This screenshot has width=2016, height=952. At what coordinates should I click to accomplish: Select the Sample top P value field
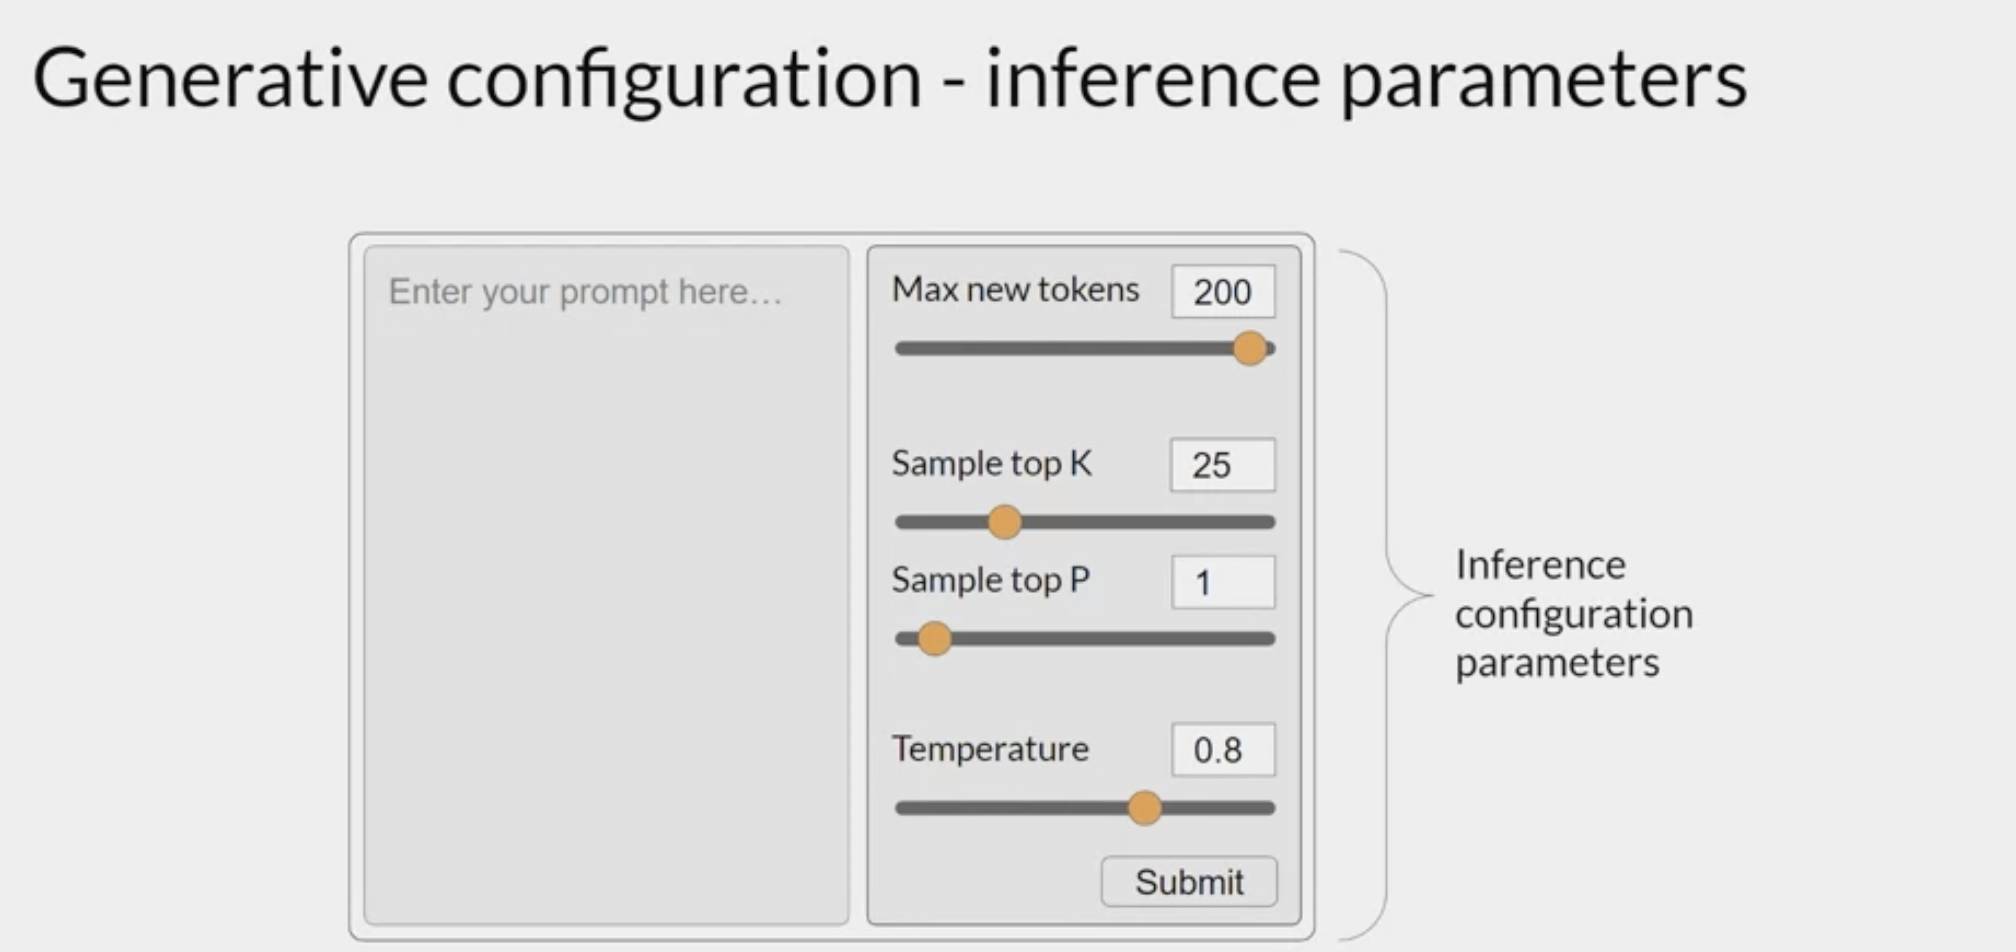[1223, 582]
